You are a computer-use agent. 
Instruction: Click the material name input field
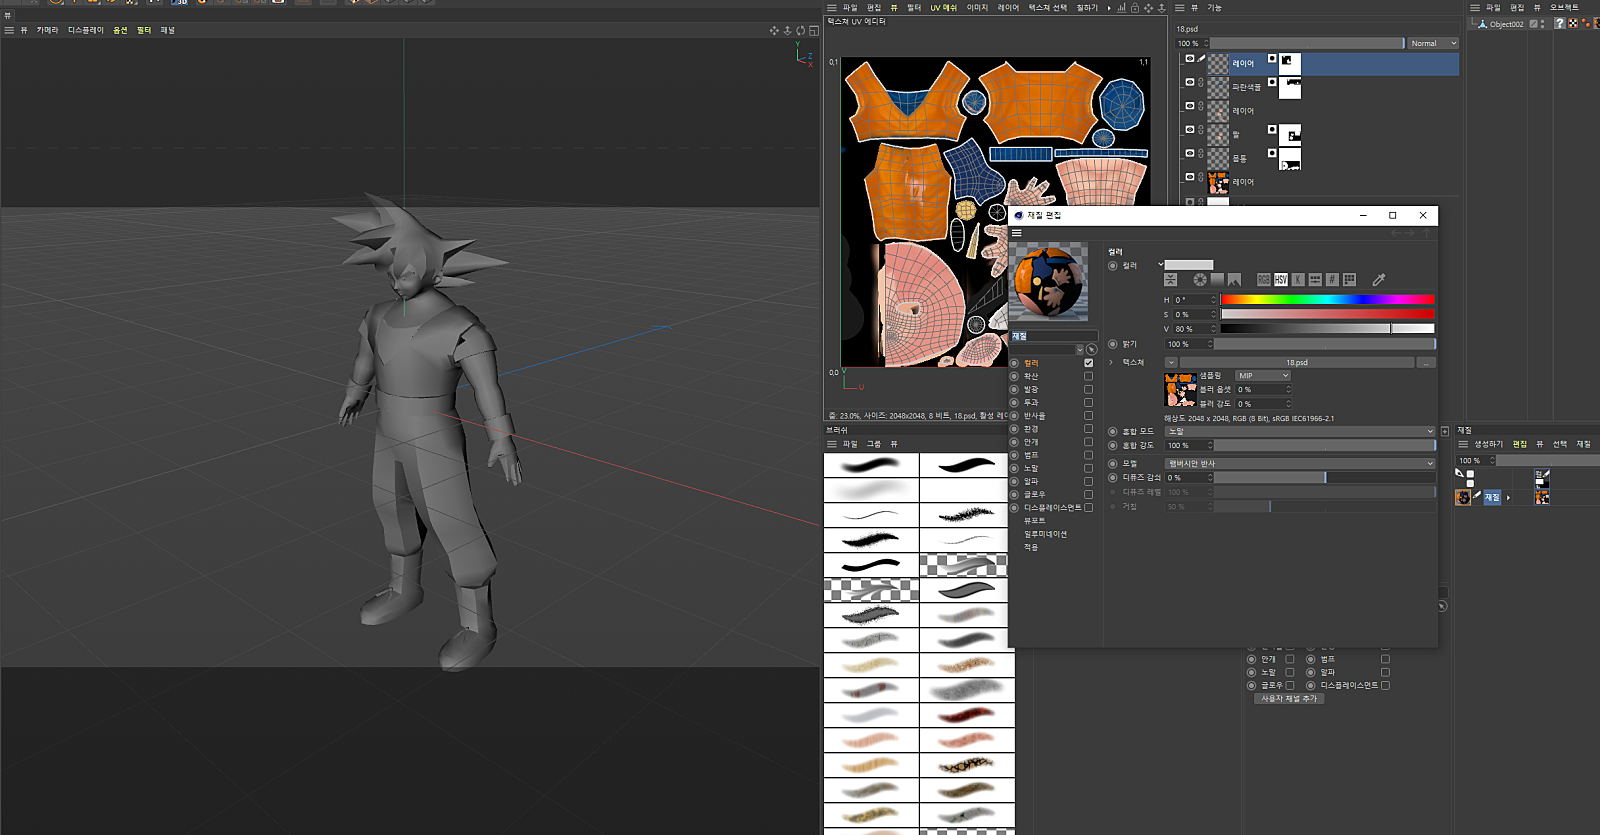tap(1054, 336)
